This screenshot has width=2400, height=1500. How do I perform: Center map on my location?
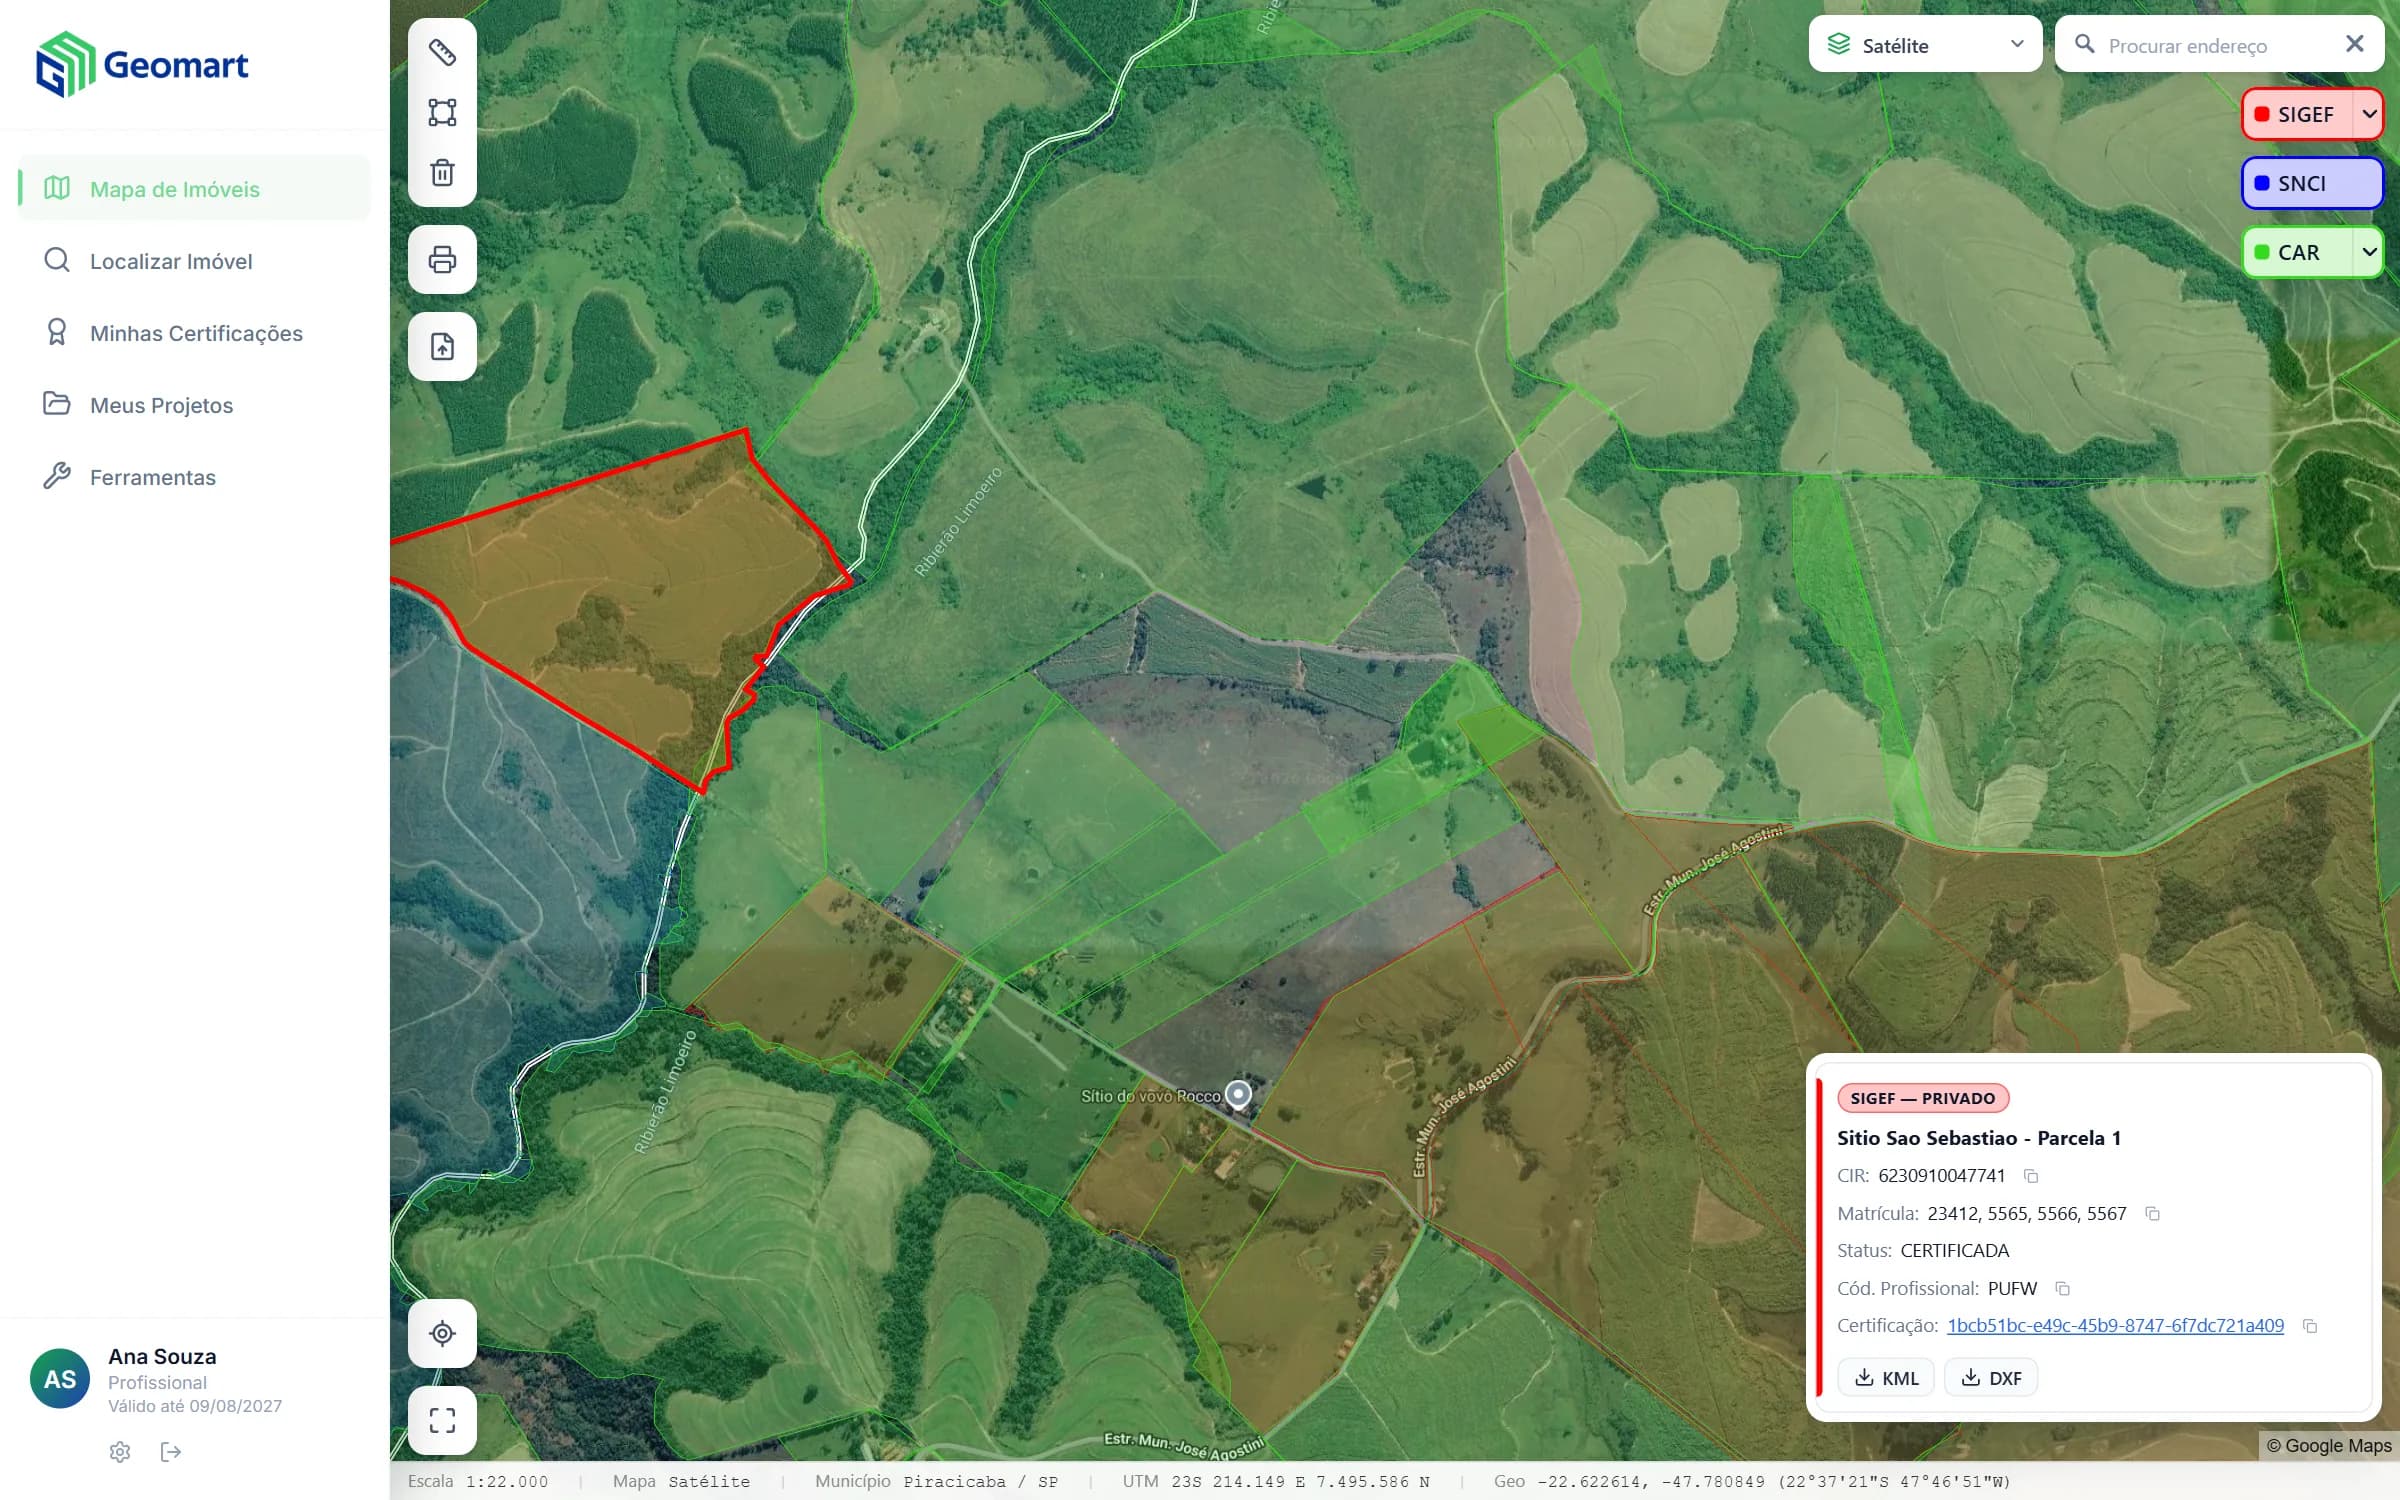pos(442,1333)
